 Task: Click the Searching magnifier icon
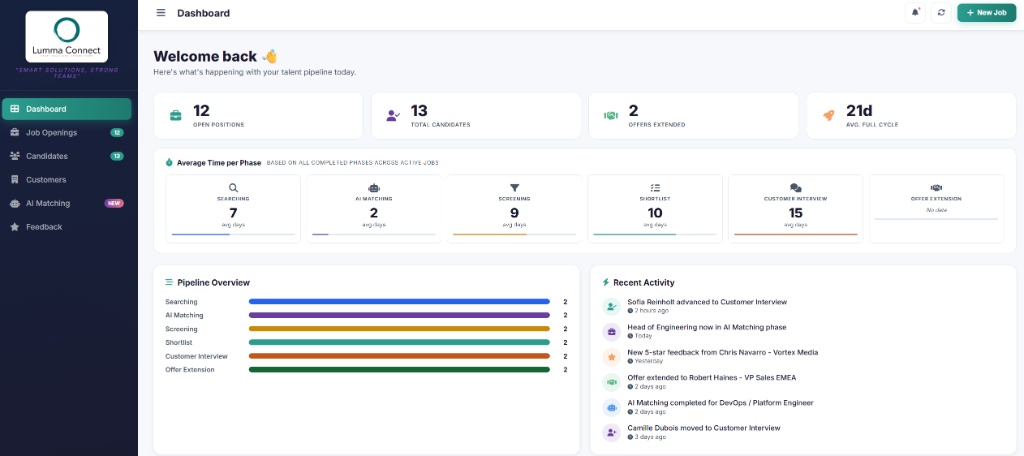click(x=233, y=187)
